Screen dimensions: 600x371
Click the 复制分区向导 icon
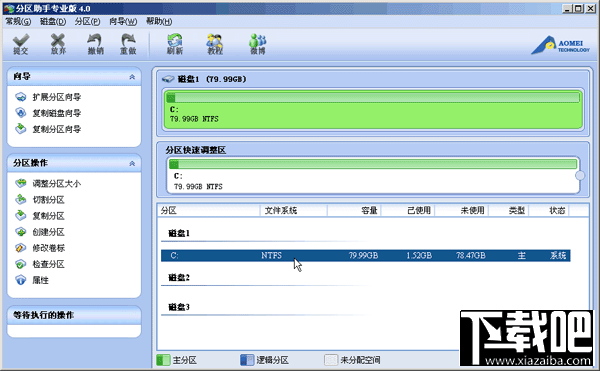(x=21, y=129)
